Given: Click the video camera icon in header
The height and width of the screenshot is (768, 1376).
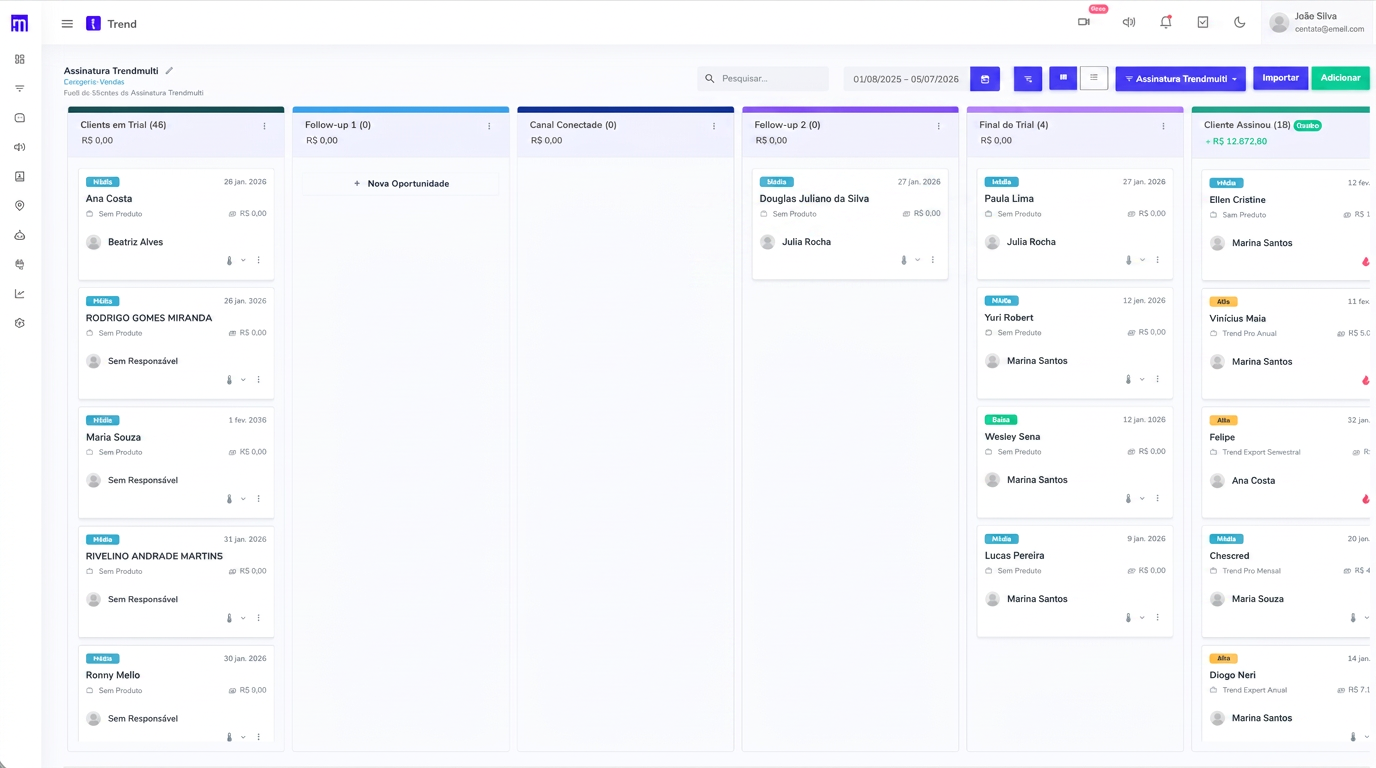Looking at the screenshot, I should [x=1084, y=22].
